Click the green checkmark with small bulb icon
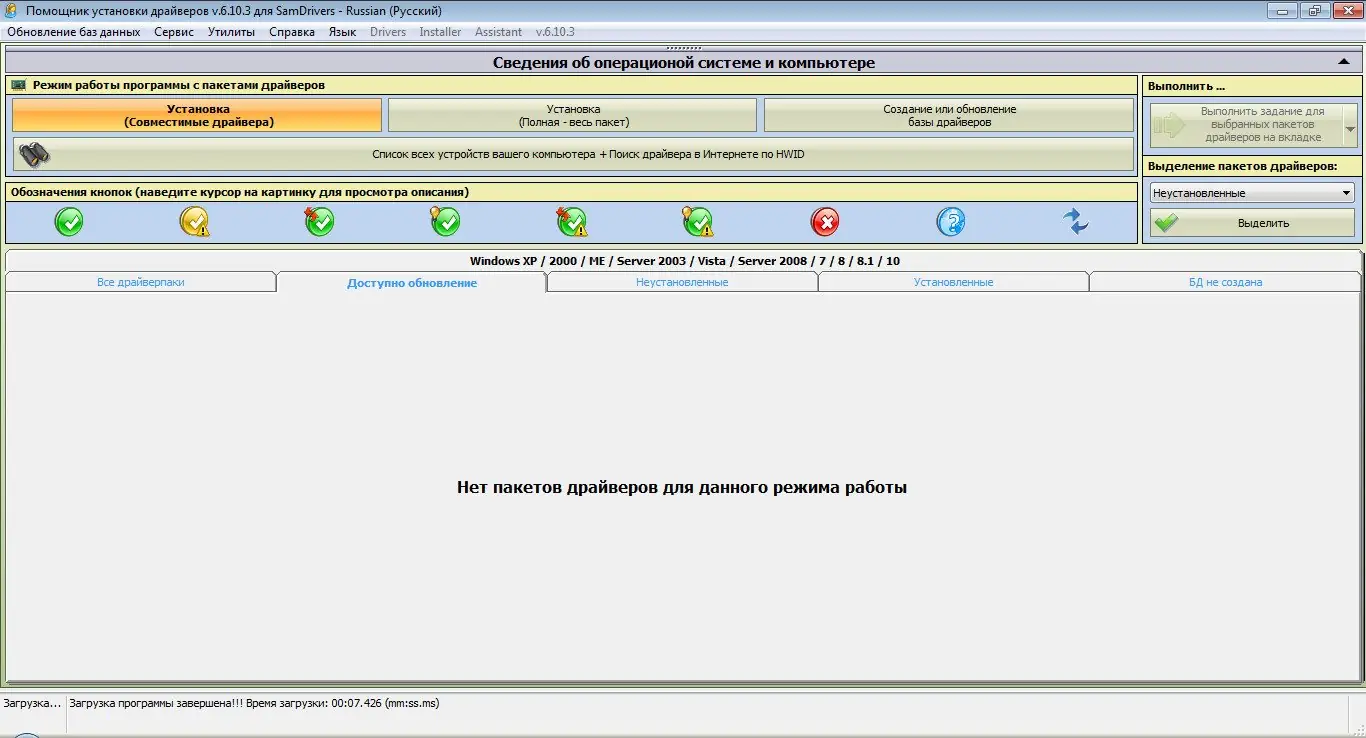The image size is (1366, 738). [x=446, y=222]
